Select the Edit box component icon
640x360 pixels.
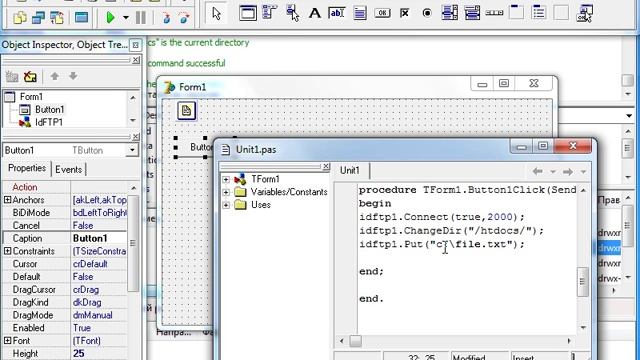[337, 13]
